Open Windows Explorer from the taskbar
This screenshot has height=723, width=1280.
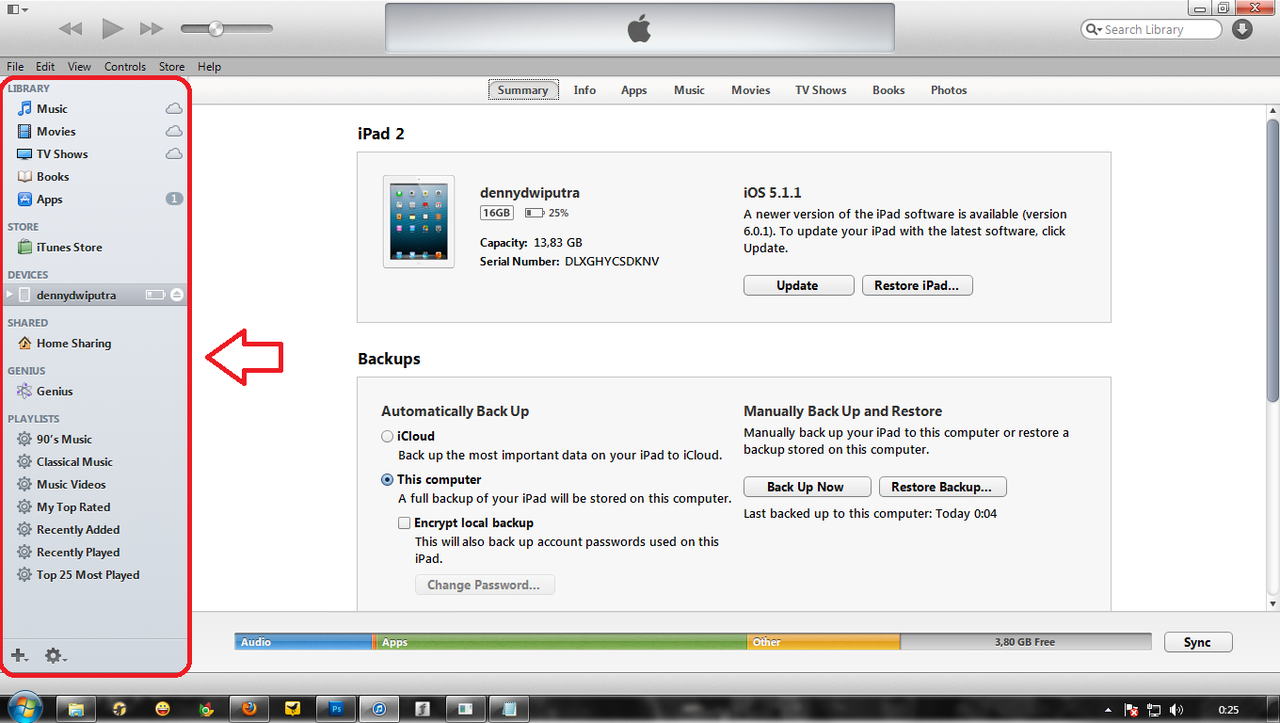point(76,709)
